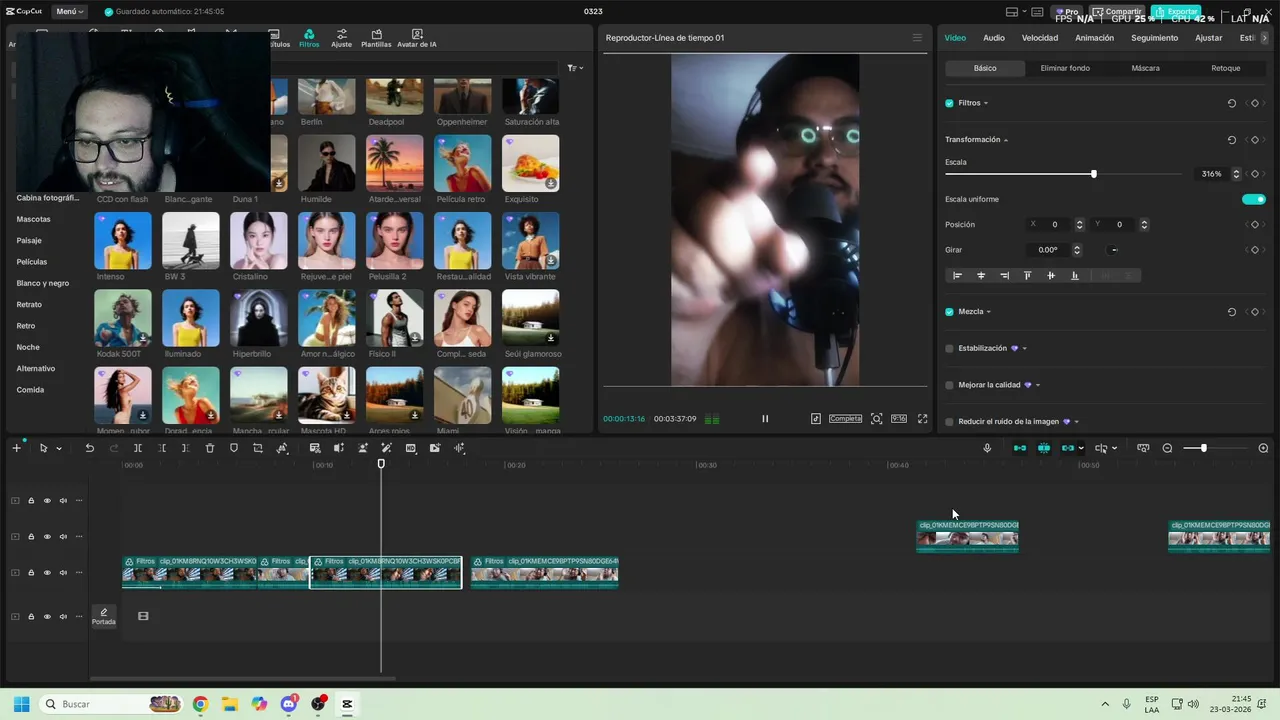The image size is (1280, 720).
Task: Open the player hamburger menu
Action: pos(917,38)
